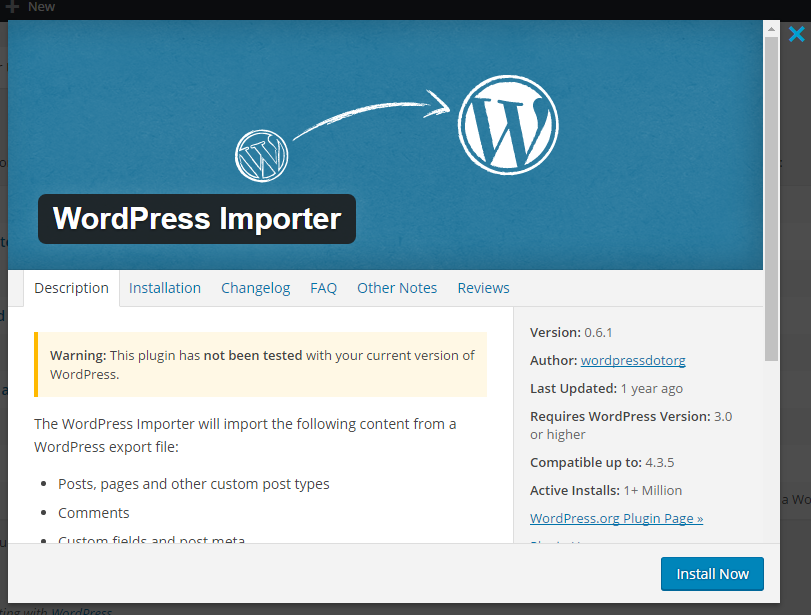The height and width of the screenshot is (615, 811).
Task: Click the New plus icon in admin bar
Action: click(x=12, y=6)
